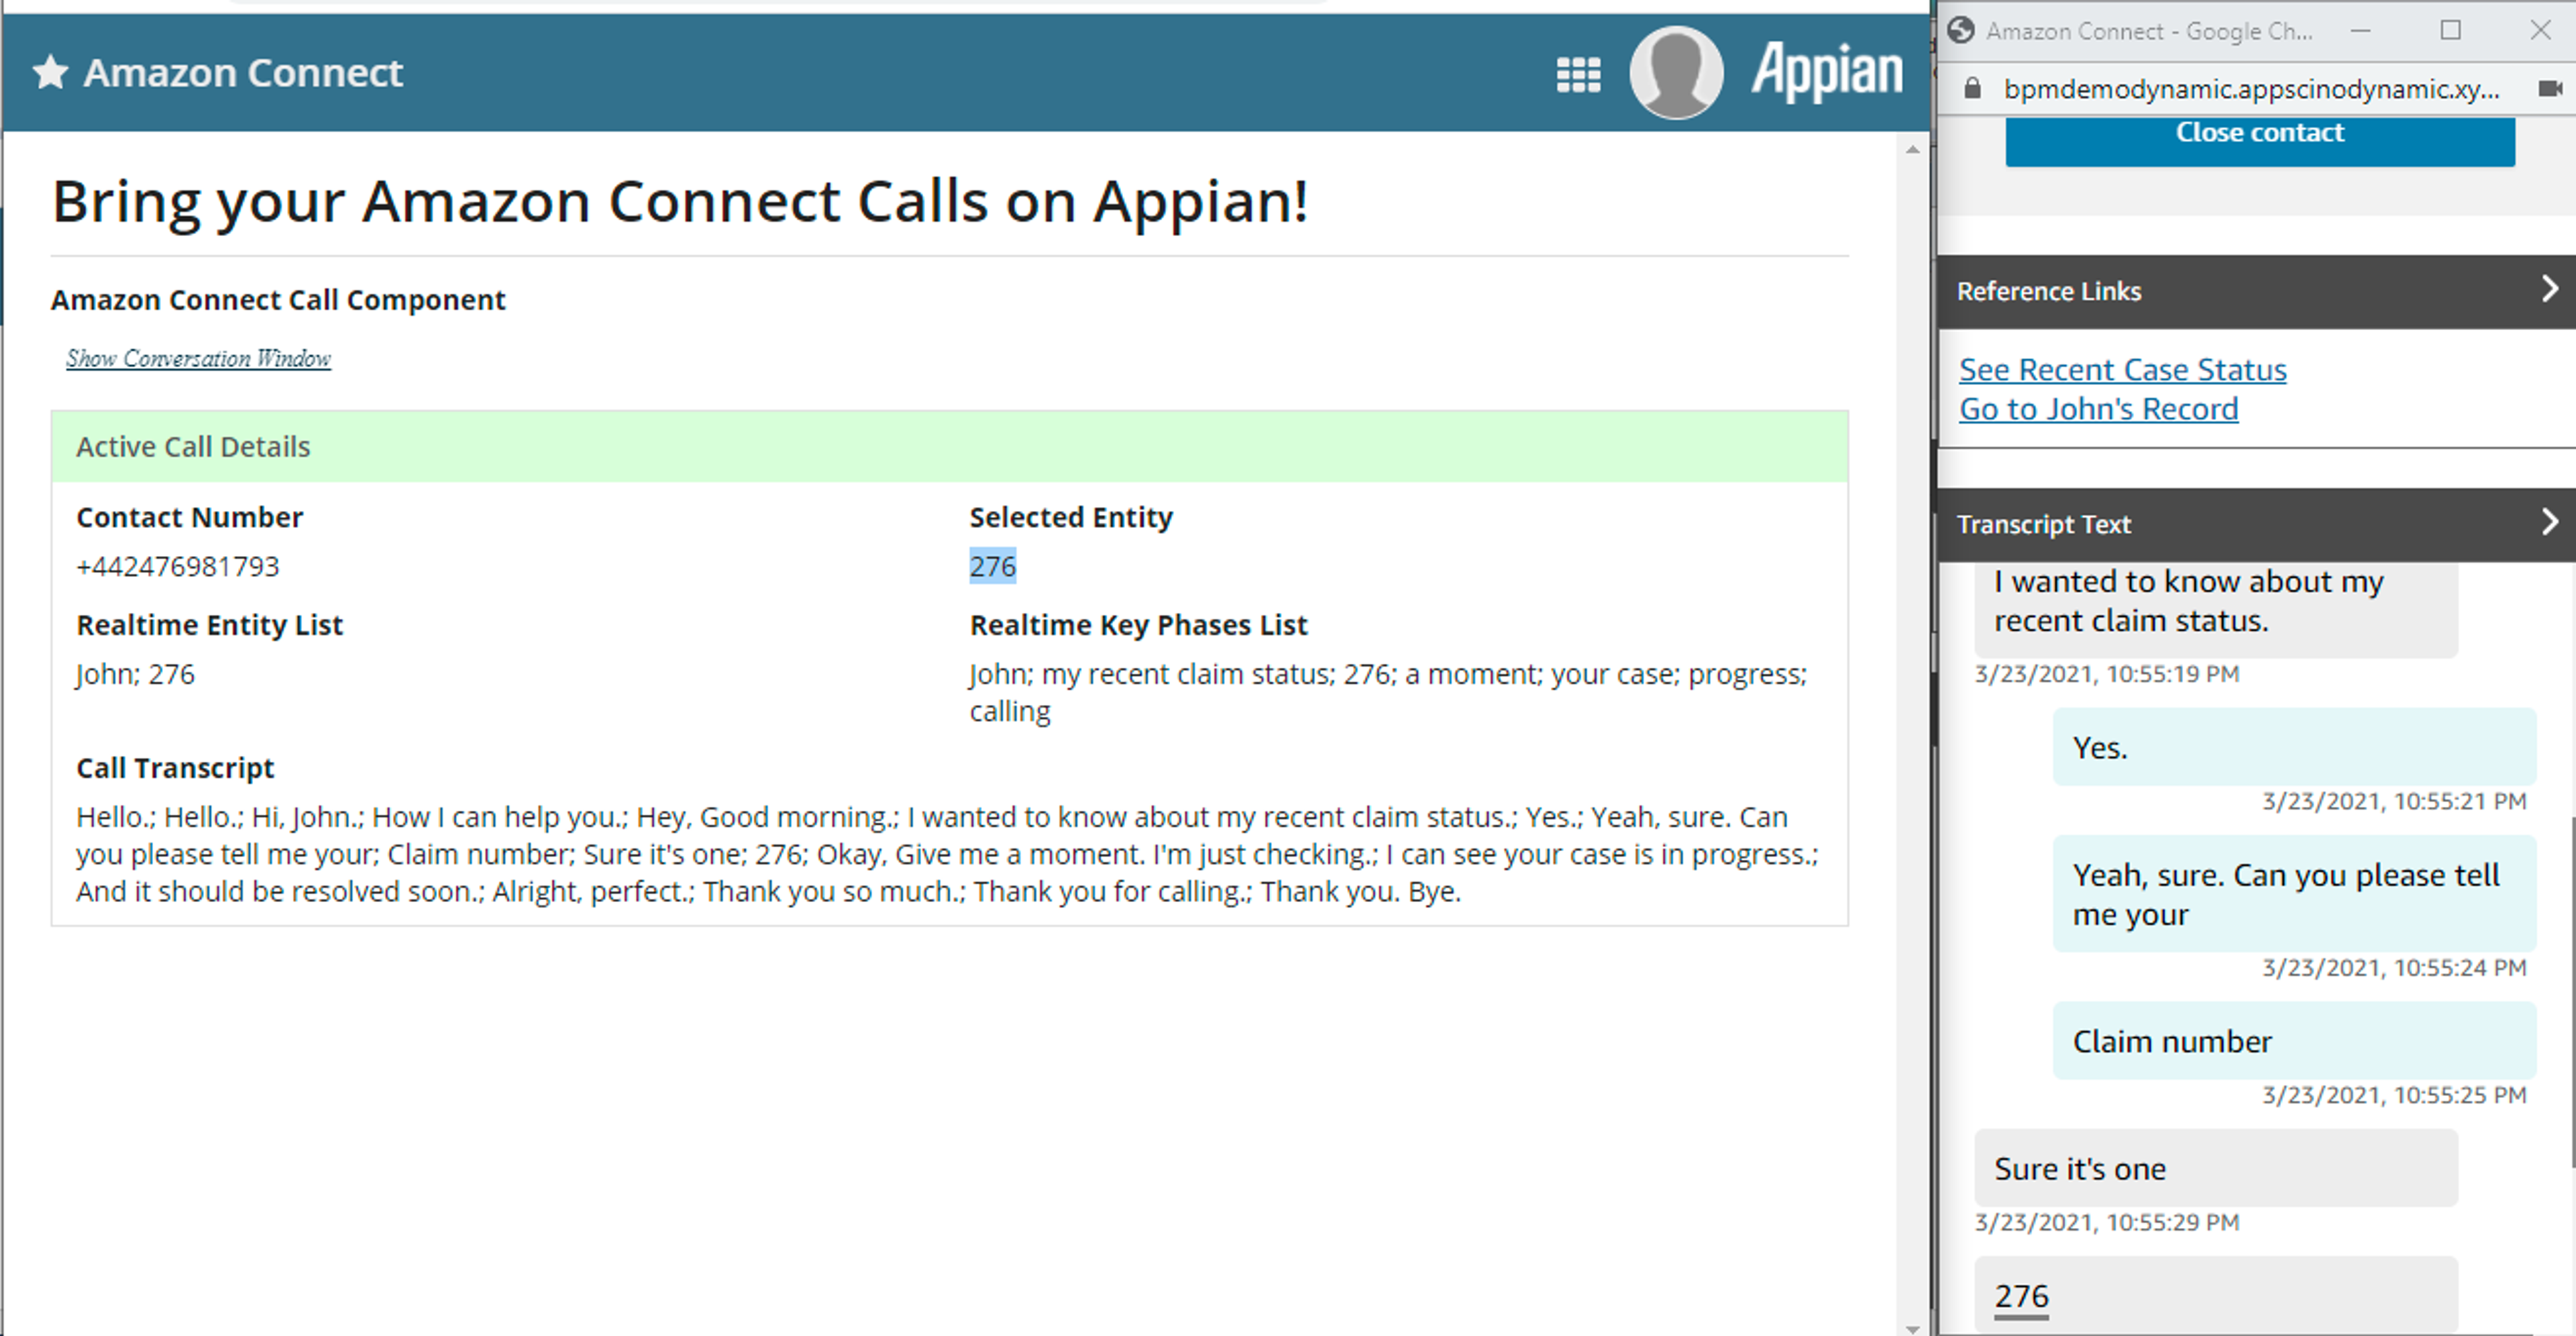Click the Realtime Entity List label
The height and width of the screenshot is (1336, 2576).
[209, 625]
